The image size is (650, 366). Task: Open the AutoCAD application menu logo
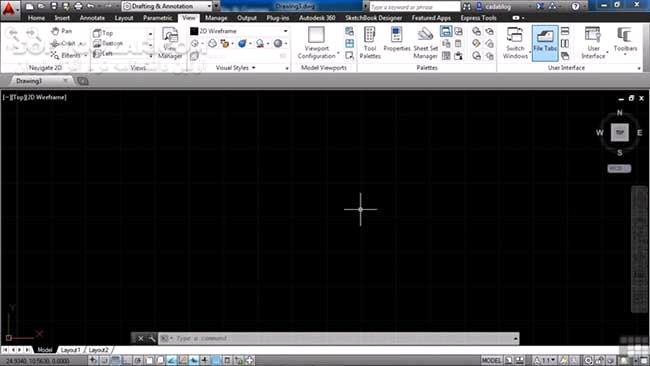click(9, 9)
